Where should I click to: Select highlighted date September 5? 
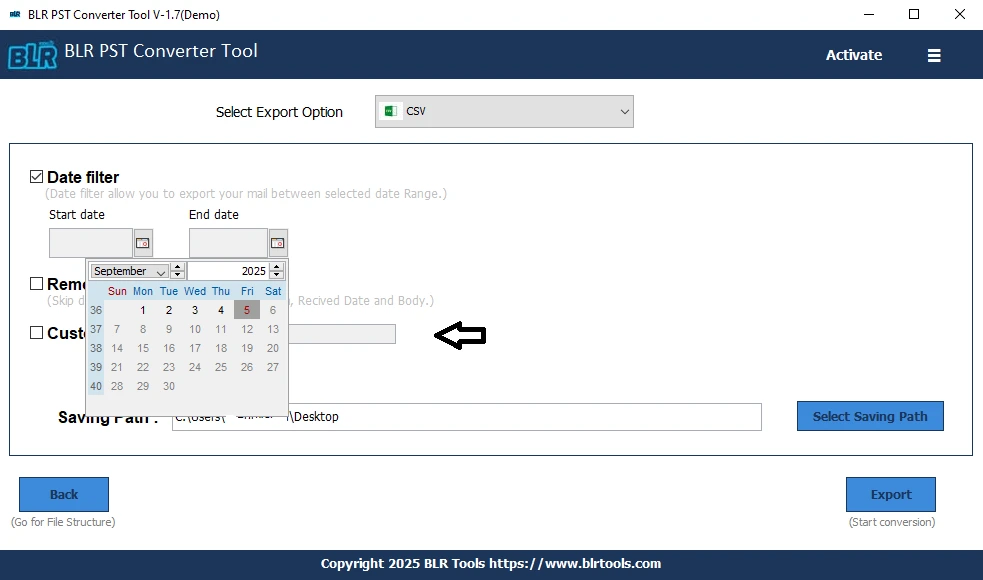tap(247, 310)
